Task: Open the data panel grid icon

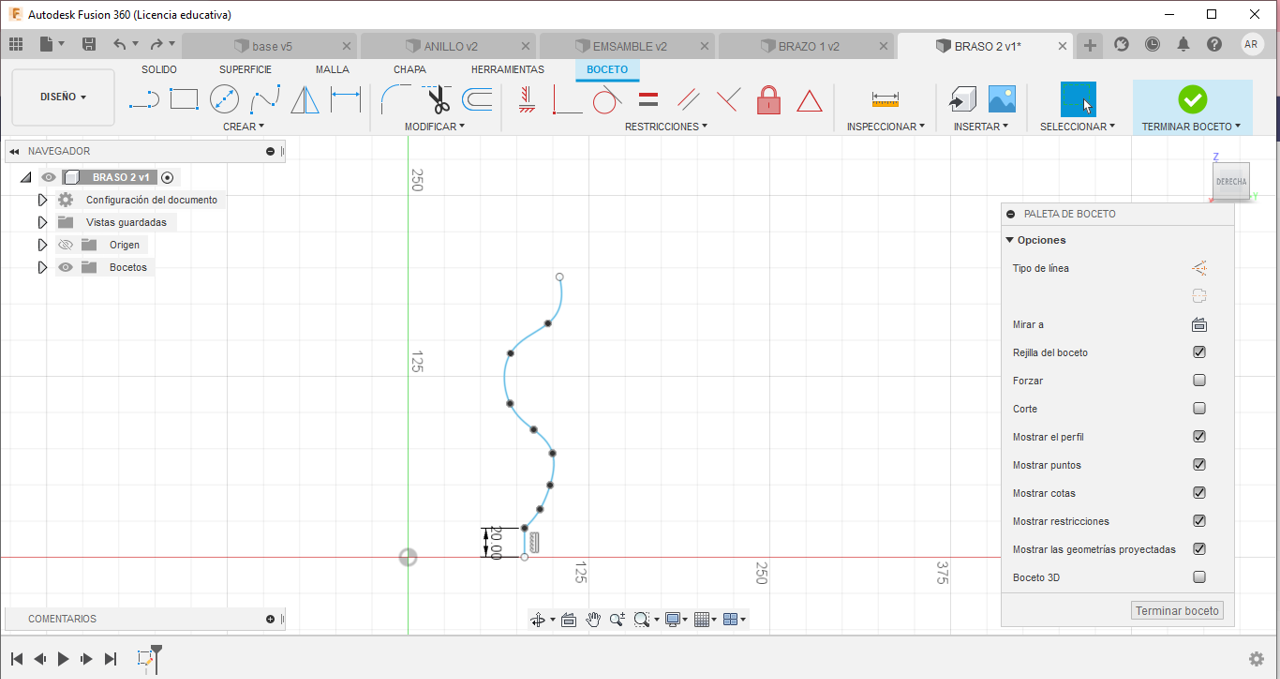Action: 15,44
